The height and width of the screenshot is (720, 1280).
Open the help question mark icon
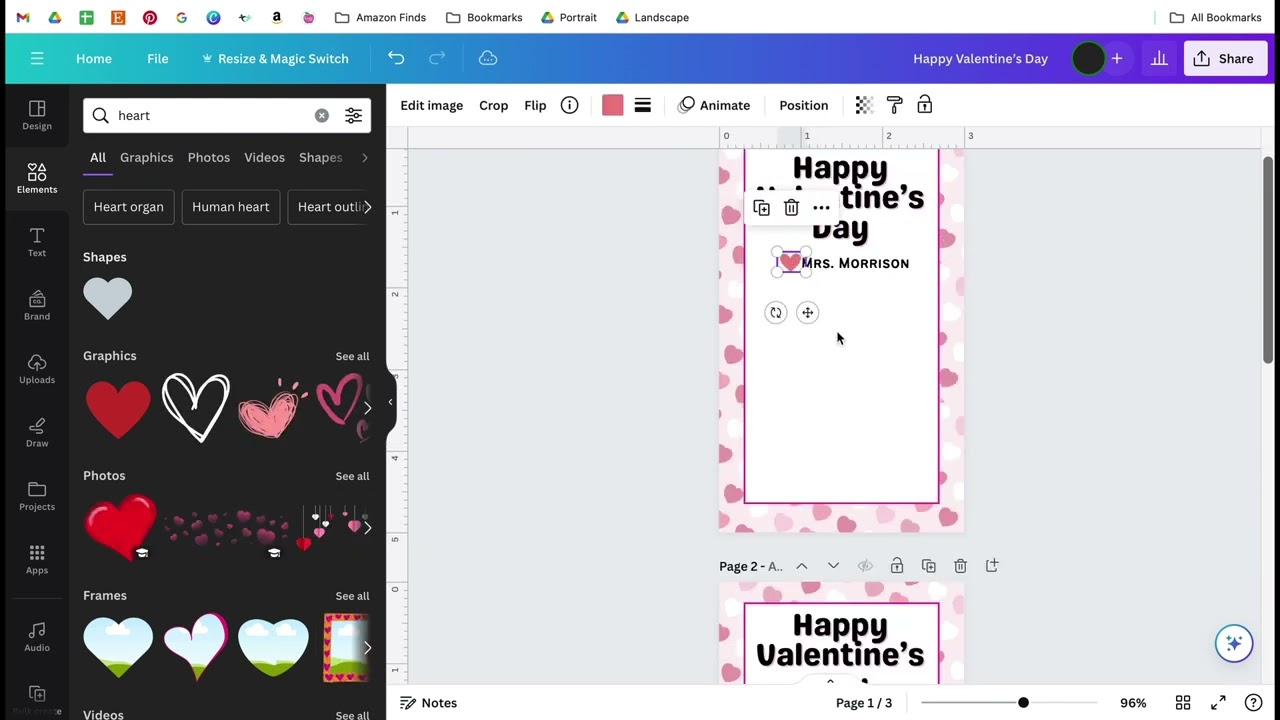pyautogui.click(x=1253, y=703)
